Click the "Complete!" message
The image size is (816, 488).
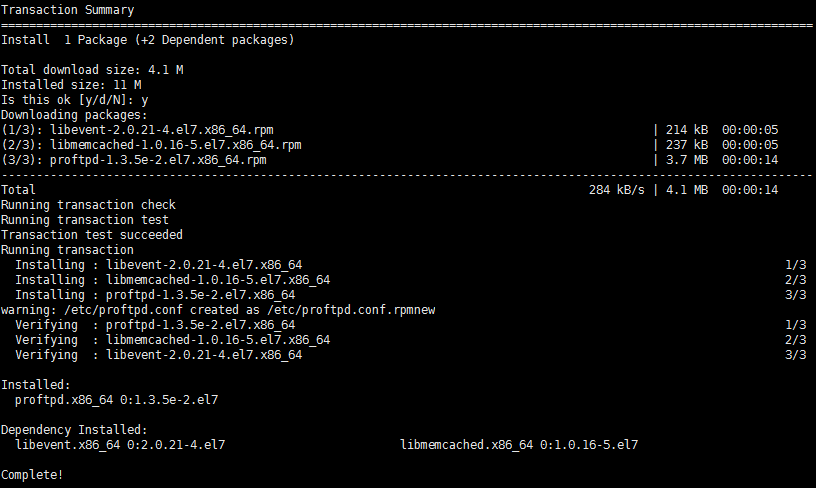tap(32, 474)
